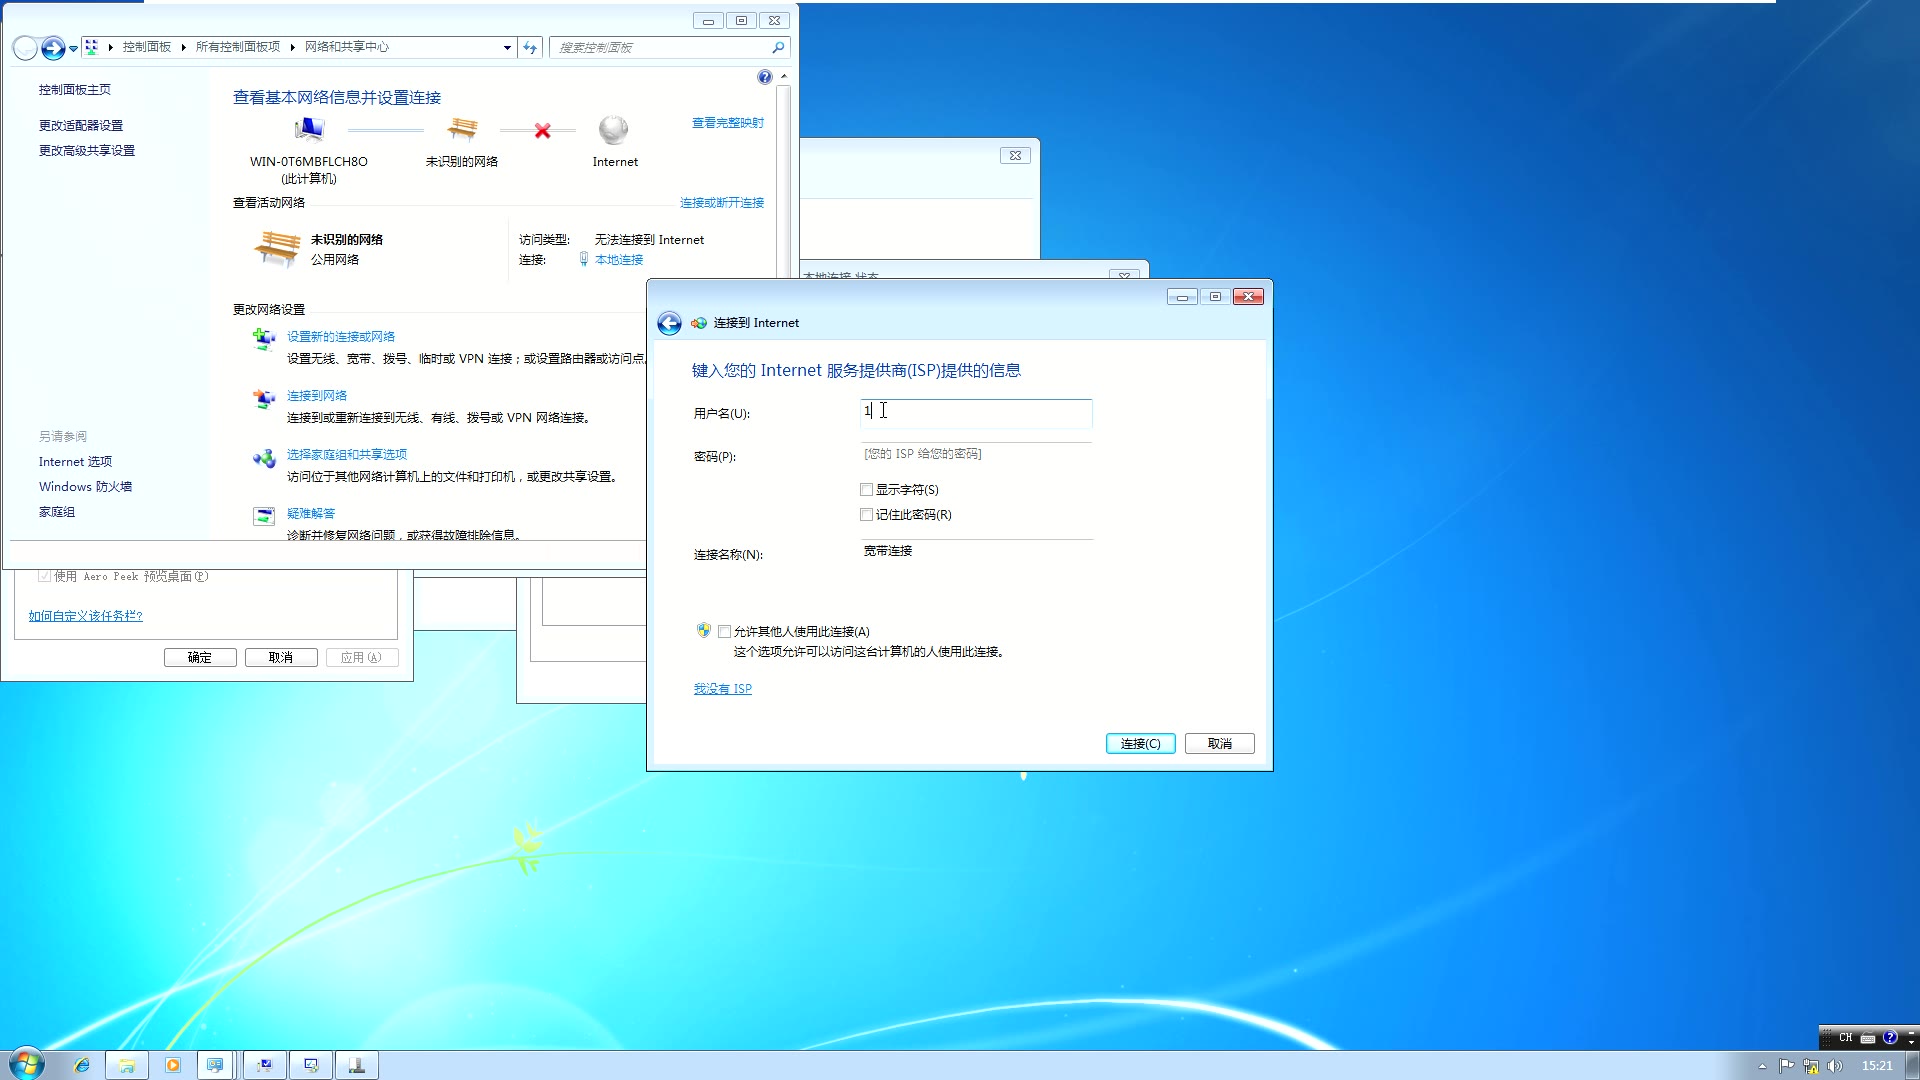Open 如何自定义该任务栏 help link
This screenshot has height=1080, width=1920.
pos(86,616)
